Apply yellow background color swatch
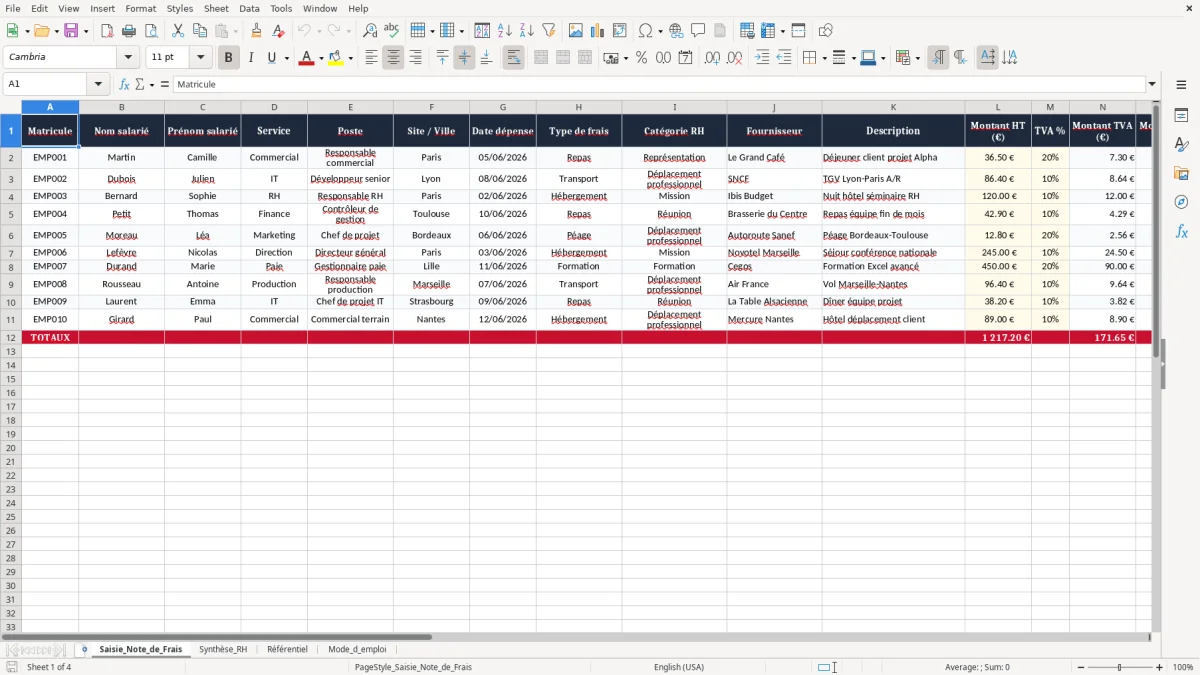The height and width of the screenshot is (675, 1200). tap(336, 58)
